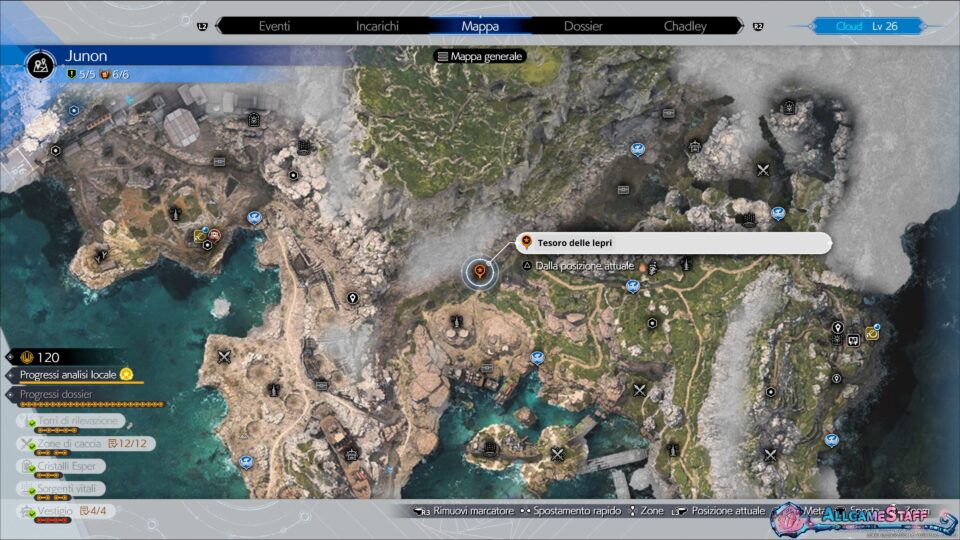
Task: Choose Spostamento rapido fast travel
Action: tap(577, 511)
